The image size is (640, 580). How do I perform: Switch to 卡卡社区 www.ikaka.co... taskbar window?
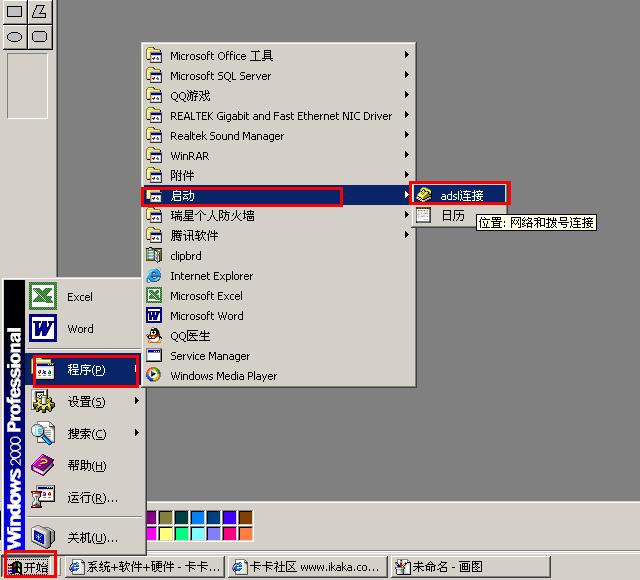point(307,567)
